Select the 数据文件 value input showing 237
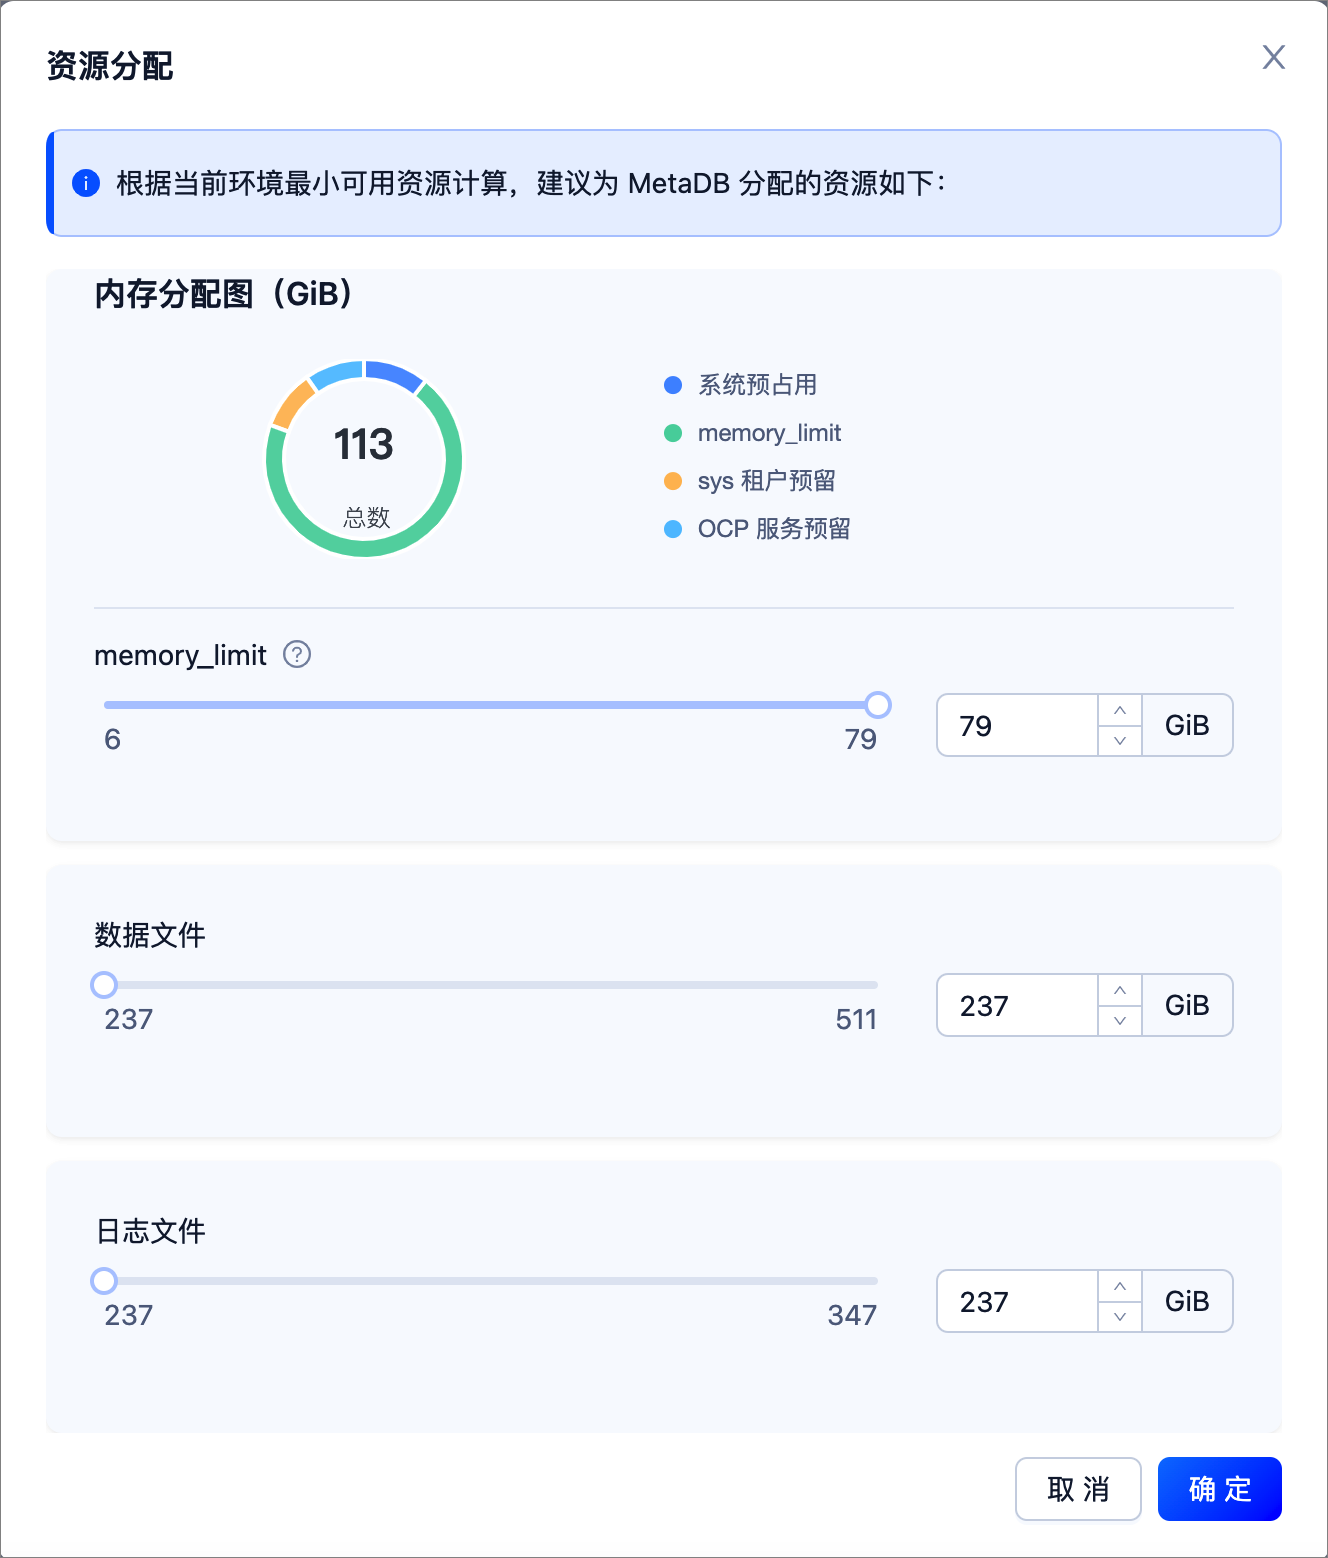The image size is (1328, 1558). click(x=1017, y=1005)
